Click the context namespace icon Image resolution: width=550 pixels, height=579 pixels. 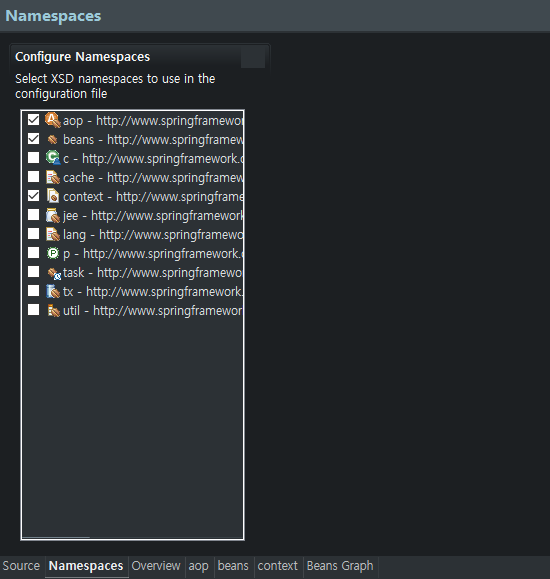pyautogui.click(x=53, y=196)
